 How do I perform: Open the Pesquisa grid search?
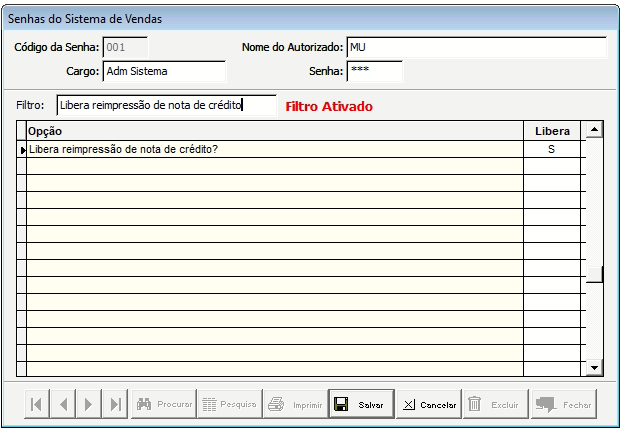pos(230,404)
